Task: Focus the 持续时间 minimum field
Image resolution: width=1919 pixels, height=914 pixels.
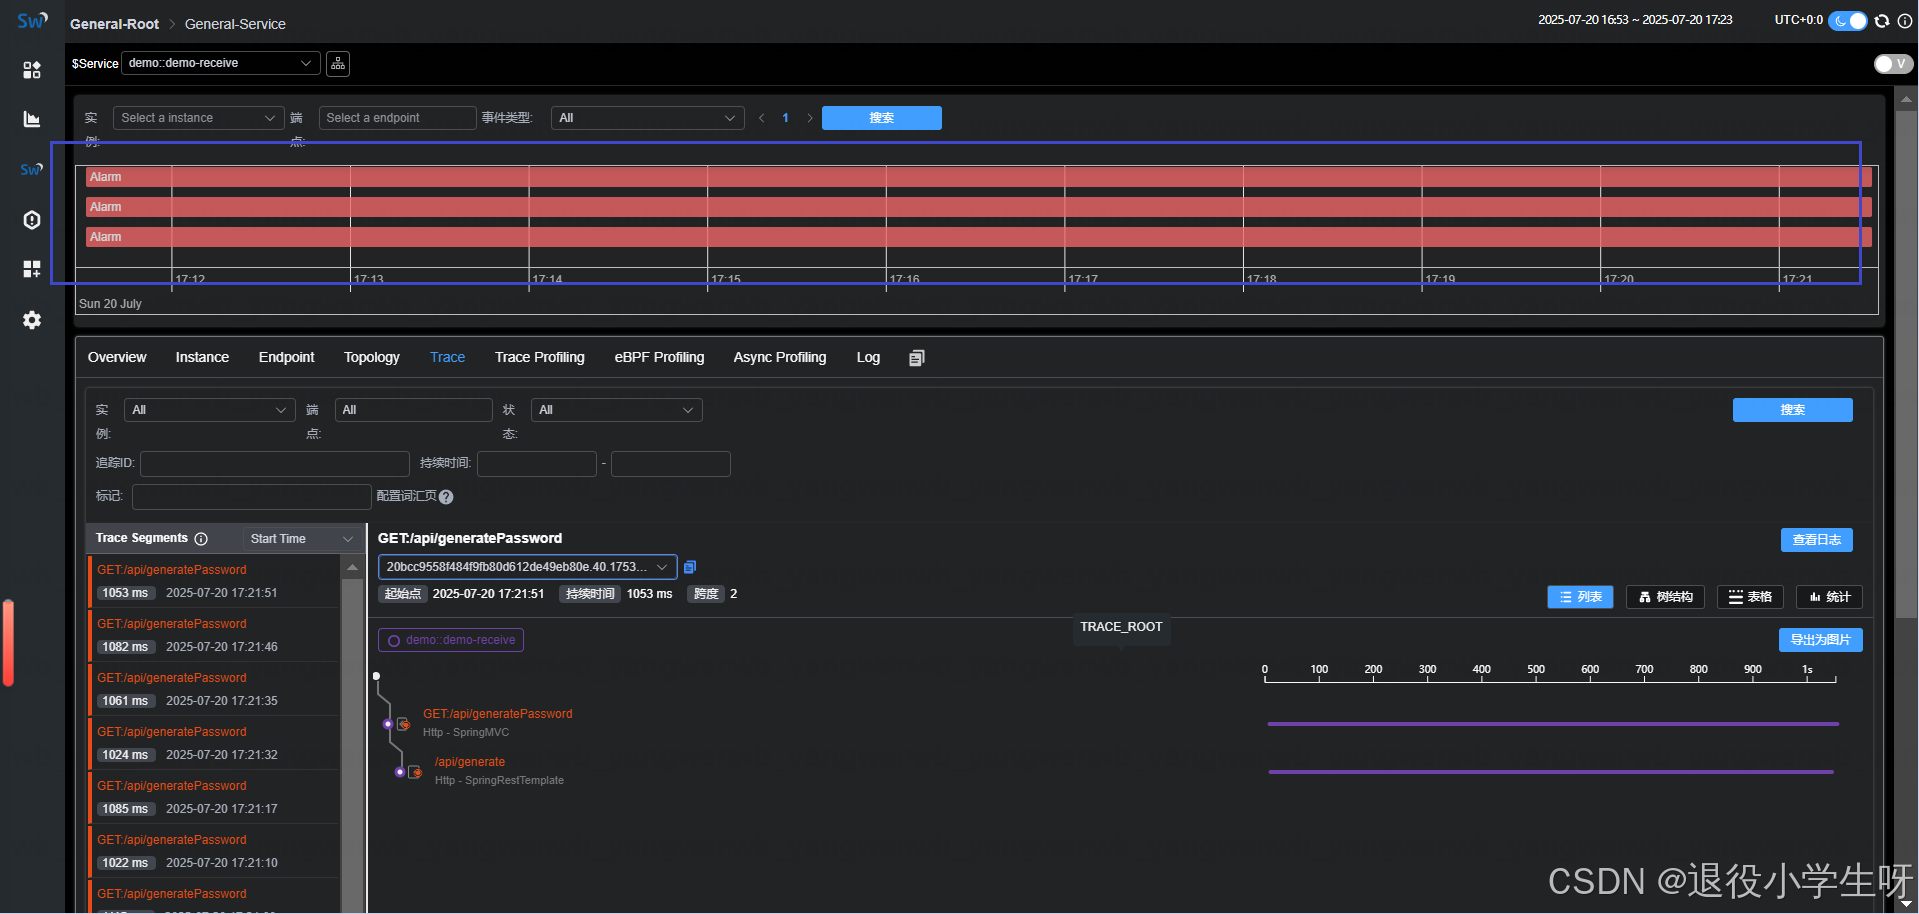Action: pos(537,464)
